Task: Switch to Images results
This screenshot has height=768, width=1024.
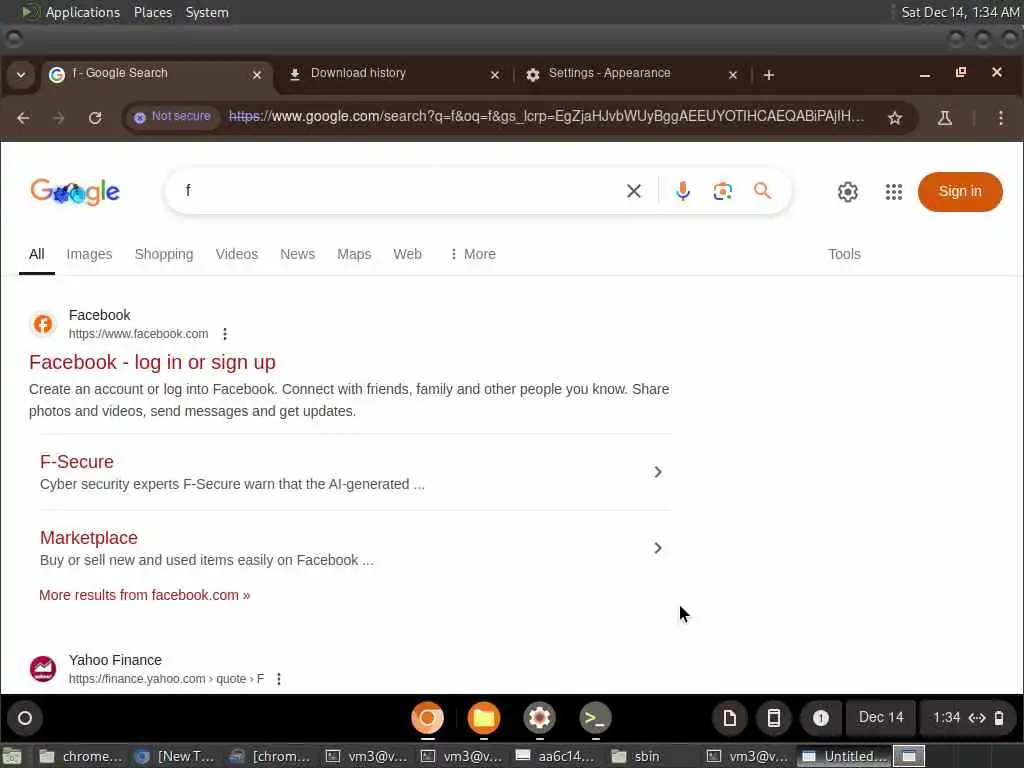Action: pos(89,254)
